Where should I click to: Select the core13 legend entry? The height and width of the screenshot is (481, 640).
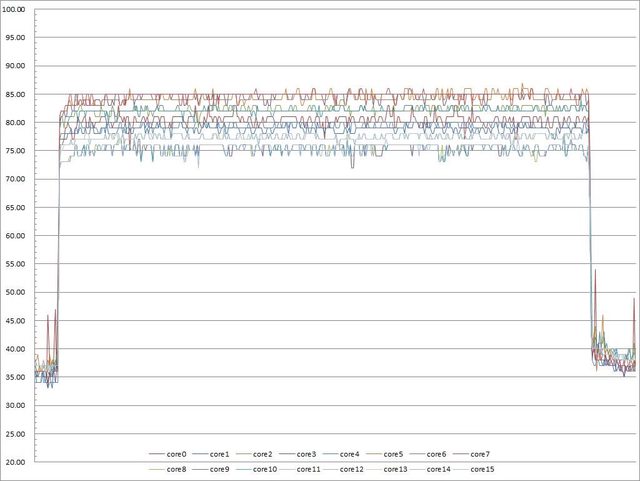click(395, 468)
